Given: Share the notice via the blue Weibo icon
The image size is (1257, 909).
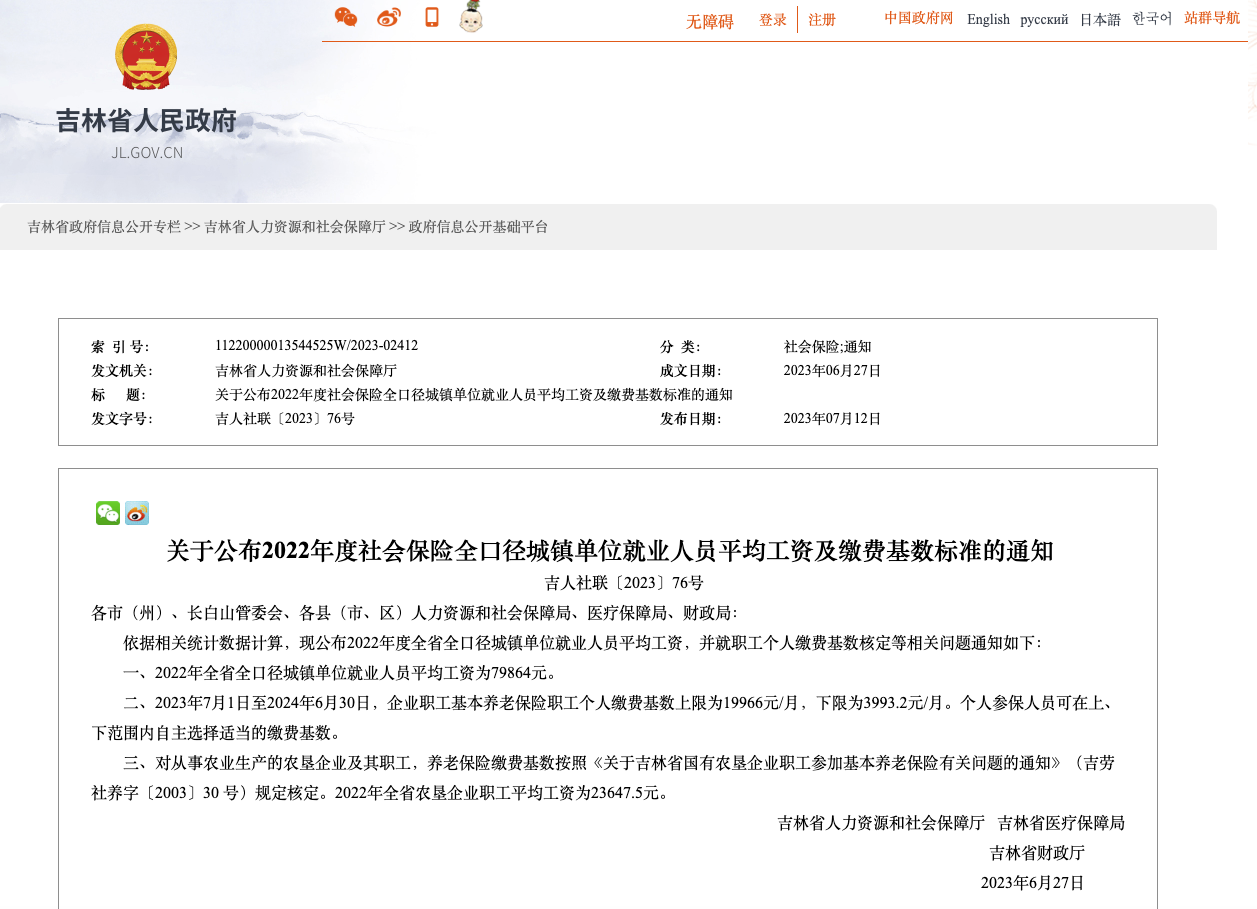Looking at the screenshot, I should [136, 513].
